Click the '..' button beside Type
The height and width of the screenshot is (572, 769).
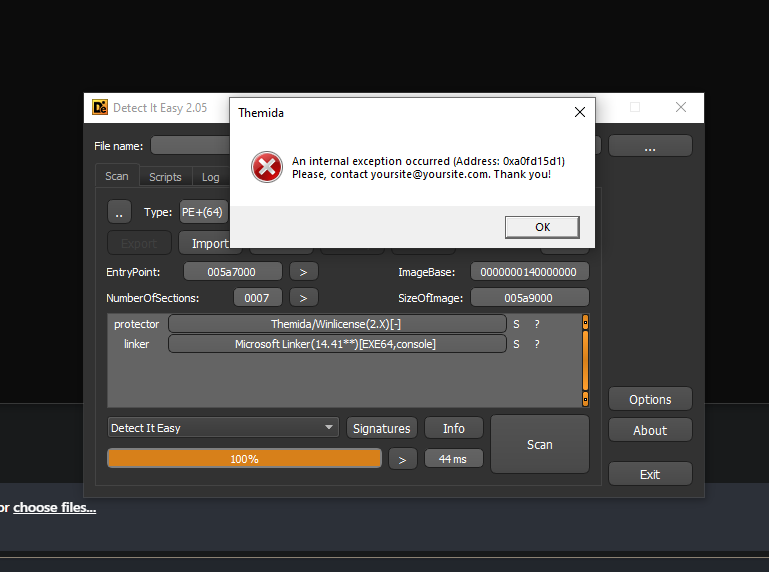pos(120,212)
